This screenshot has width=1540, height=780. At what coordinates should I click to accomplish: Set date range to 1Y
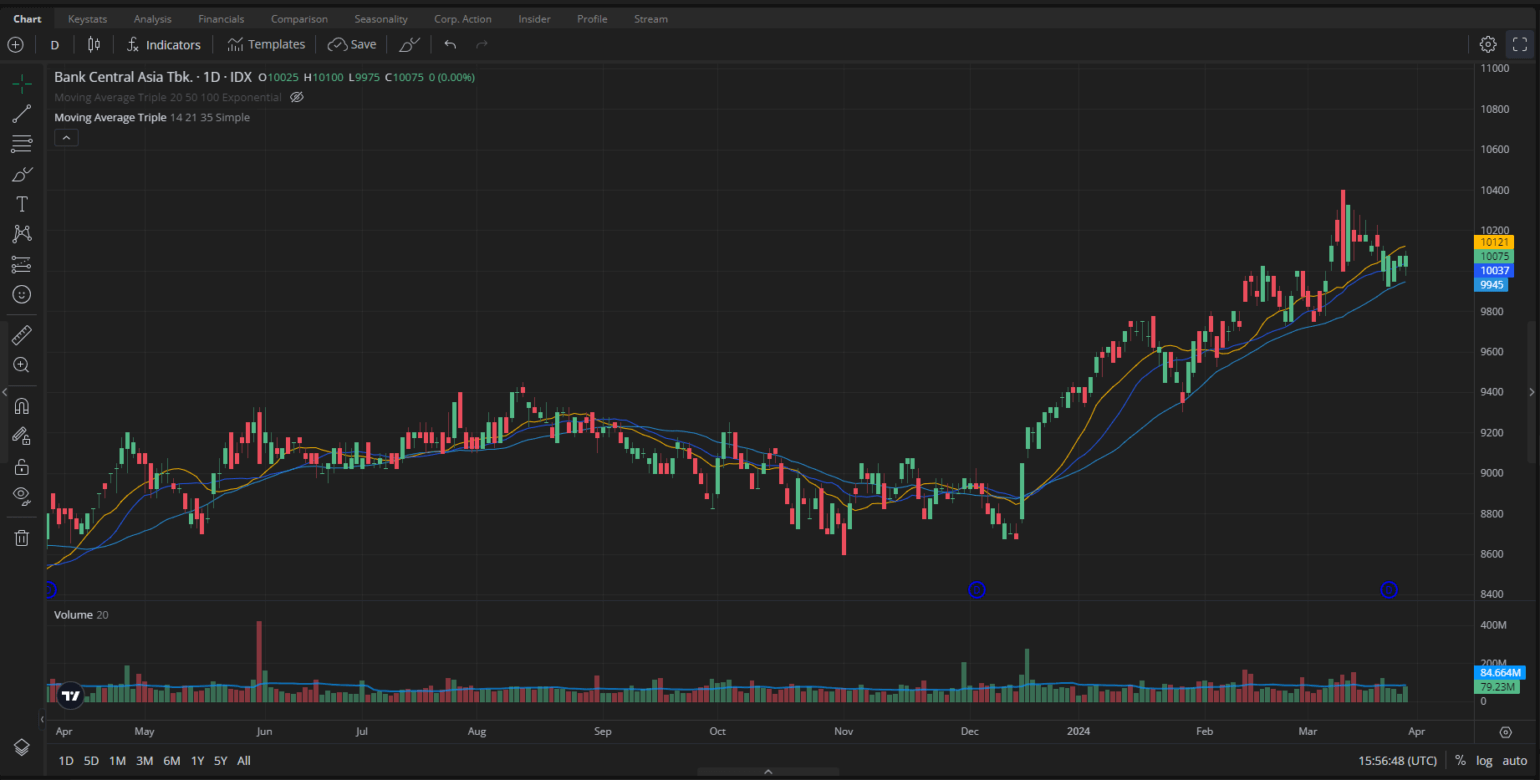[x=197, y=761]
